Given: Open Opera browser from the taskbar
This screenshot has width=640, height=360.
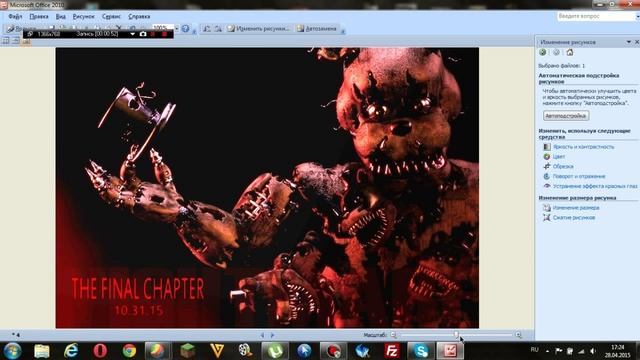Looking at the screenshot, I should [100, 351].
